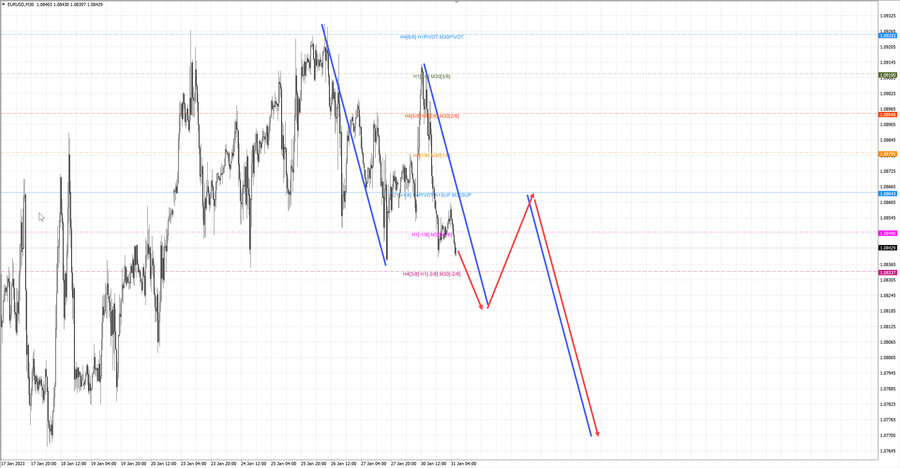The width and height of the screenshot is (900, 468).
Task: Click the dark magenta 1.08337 price tag
Action: tap(887, 272)
